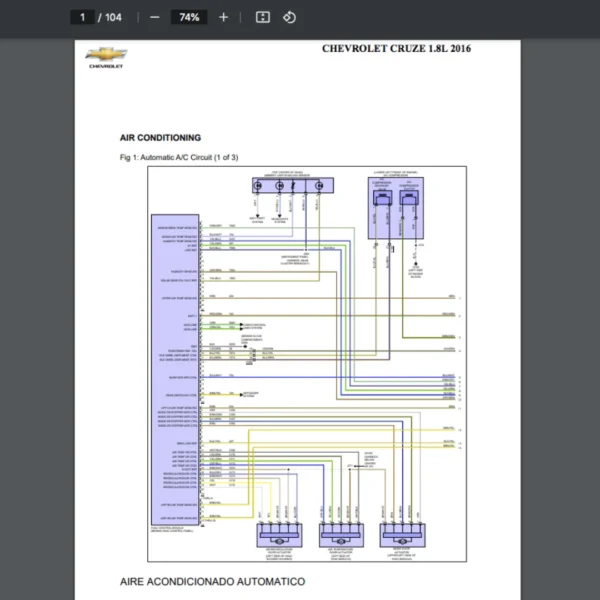Screen dimensions: 600x600
Task: Click the 74% zoom level box
Action: tap(188, 17)
